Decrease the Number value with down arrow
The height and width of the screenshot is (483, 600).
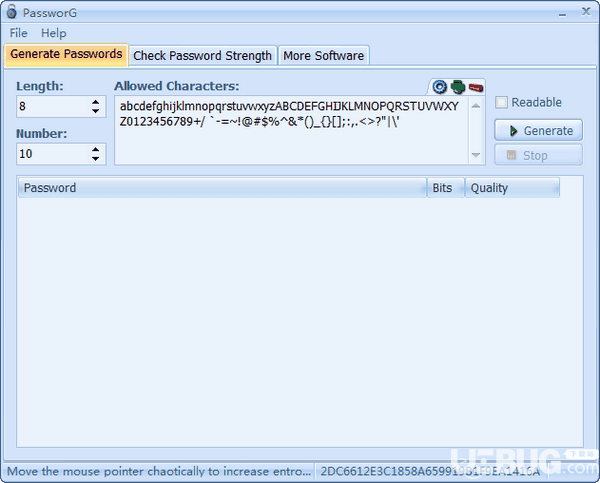[x=96, y=158]
